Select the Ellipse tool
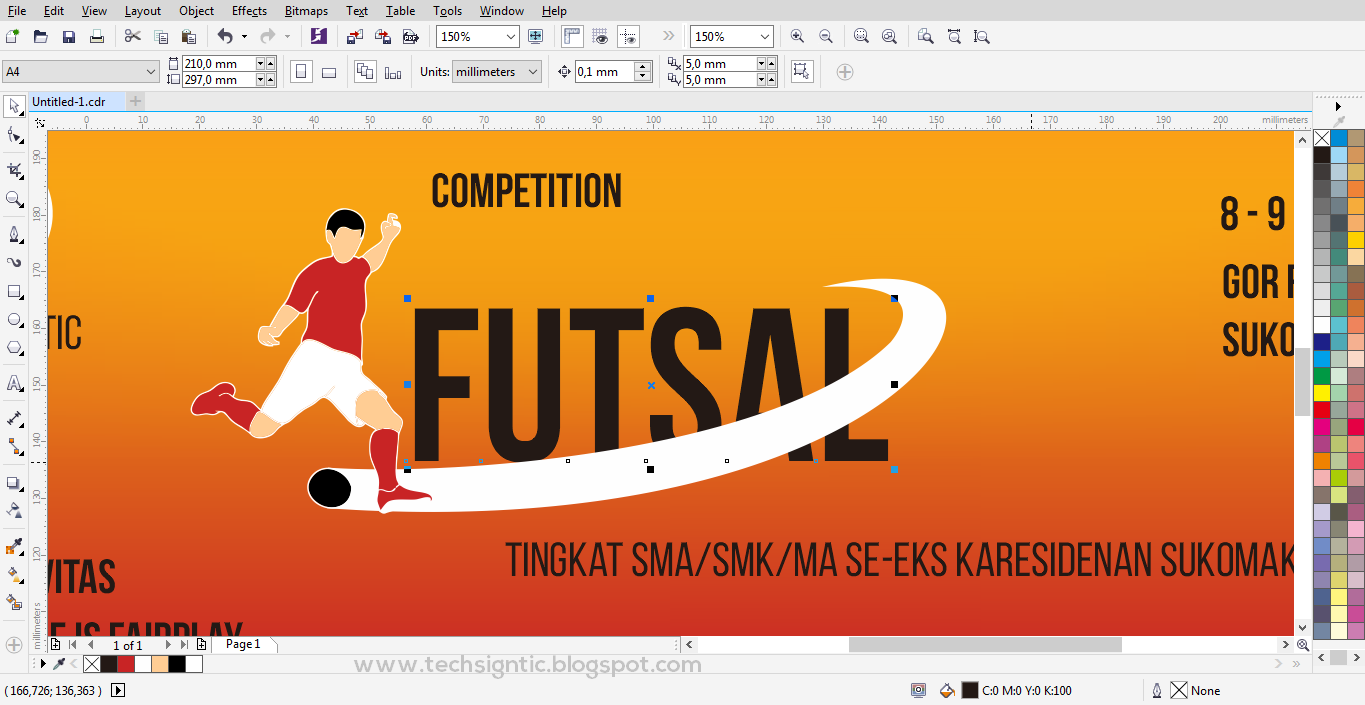The height and width of the screenshot is (705, 1365). point(13,320)
